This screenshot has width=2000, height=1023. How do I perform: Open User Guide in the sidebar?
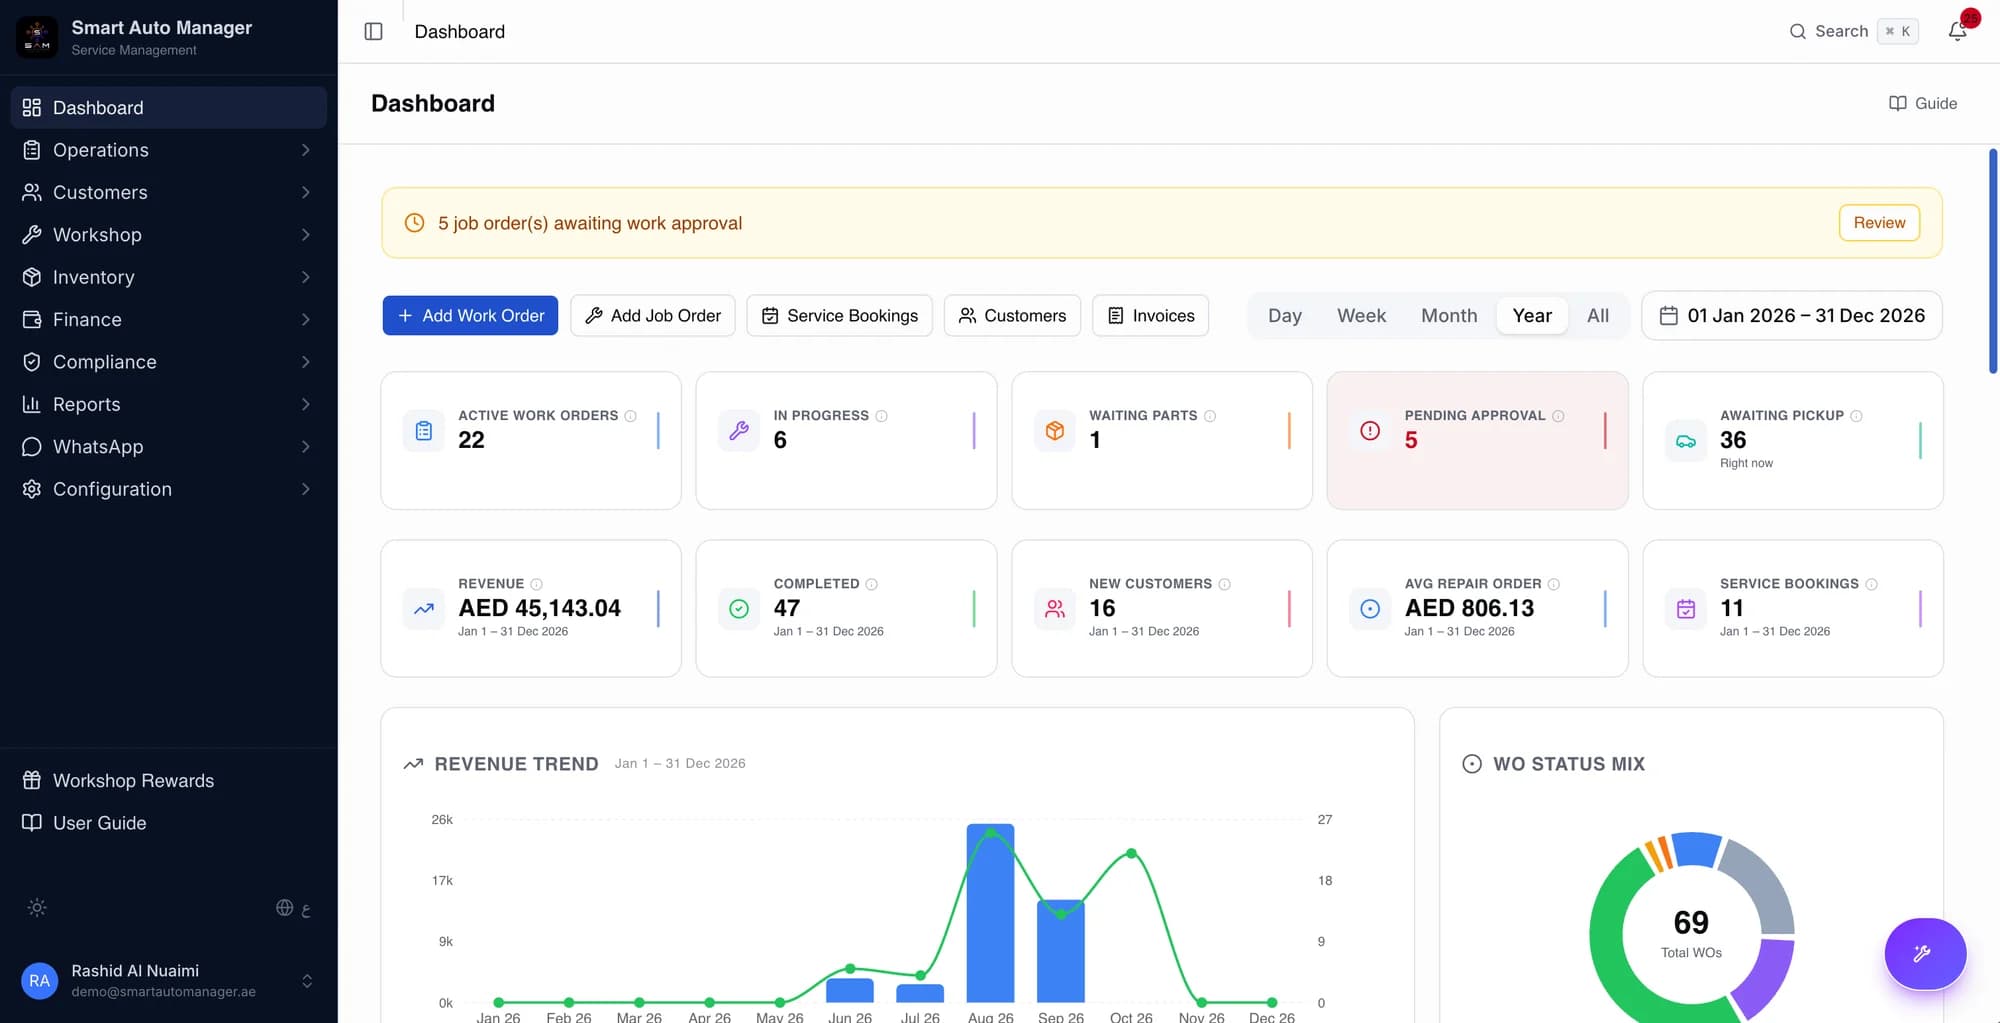pos(169,823)
